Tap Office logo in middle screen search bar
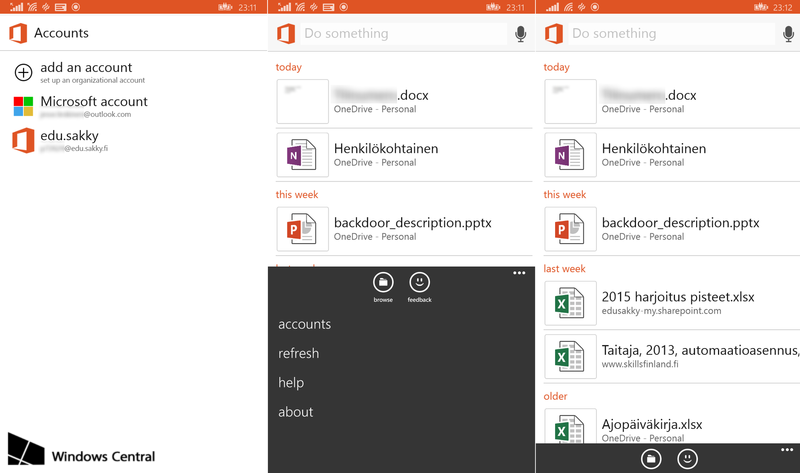This screenshot has height=473, width=800. (x=286, y=34)
